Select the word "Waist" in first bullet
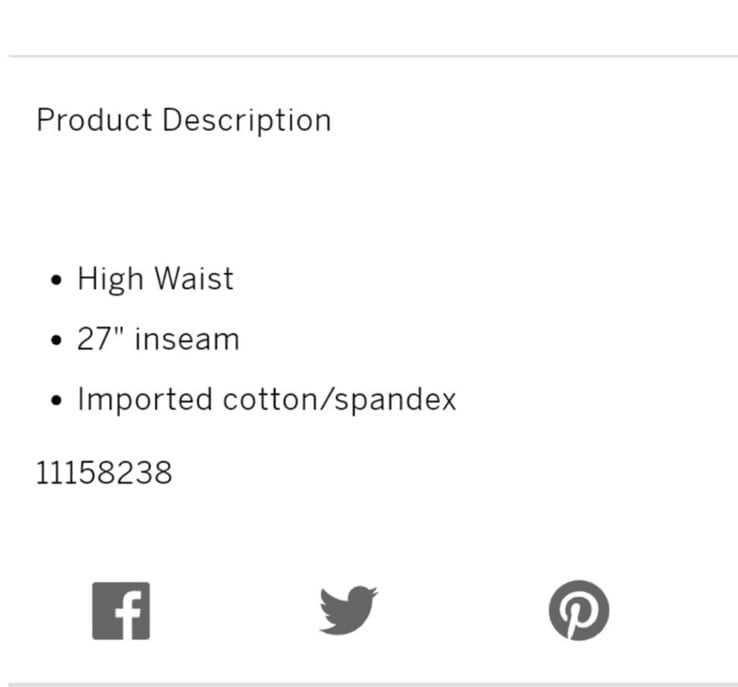 [194, 278]
